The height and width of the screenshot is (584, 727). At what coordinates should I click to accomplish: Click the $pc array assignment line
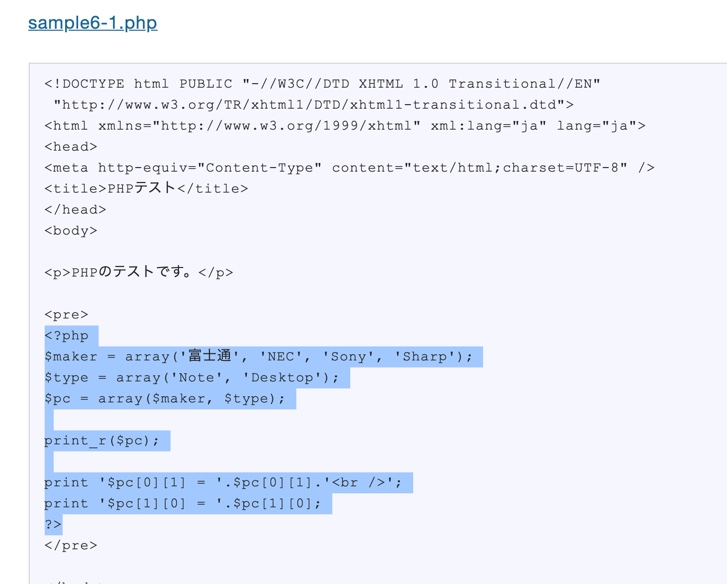(164, 398)
